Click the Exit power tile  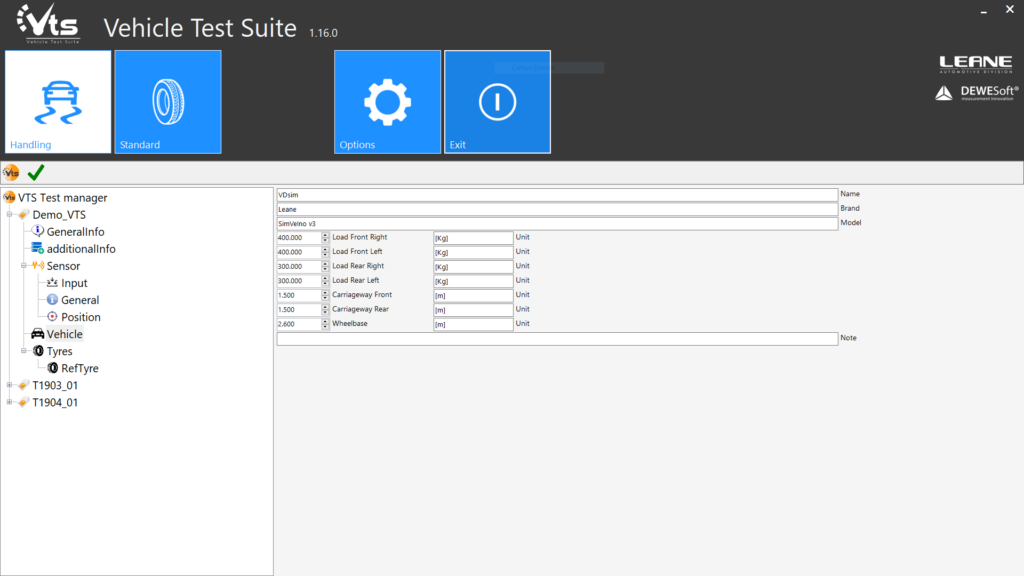[x=497, y=102]
